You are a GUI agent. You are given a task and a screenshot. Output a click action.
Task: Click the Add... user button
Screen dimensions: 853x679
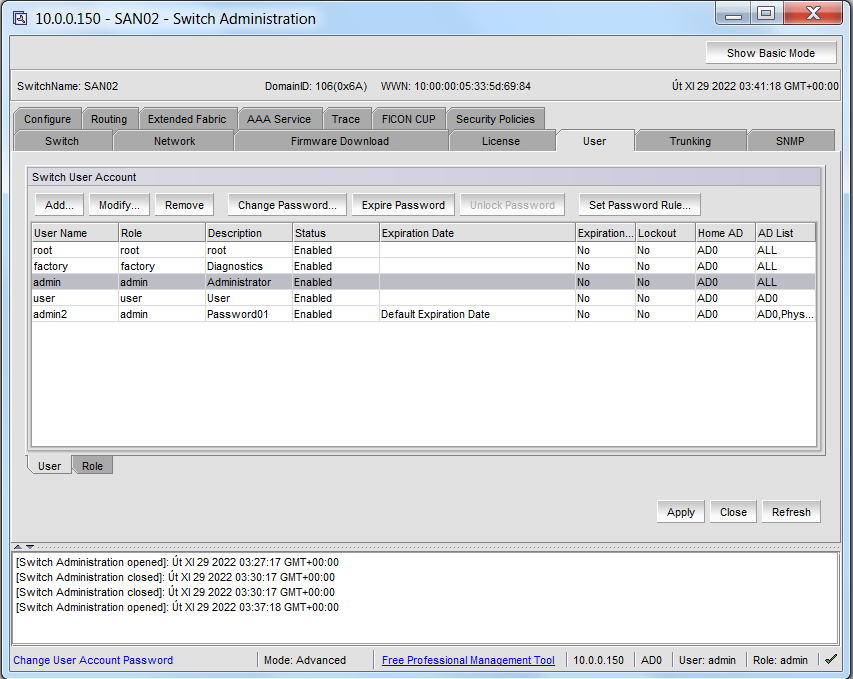(59, 205)
